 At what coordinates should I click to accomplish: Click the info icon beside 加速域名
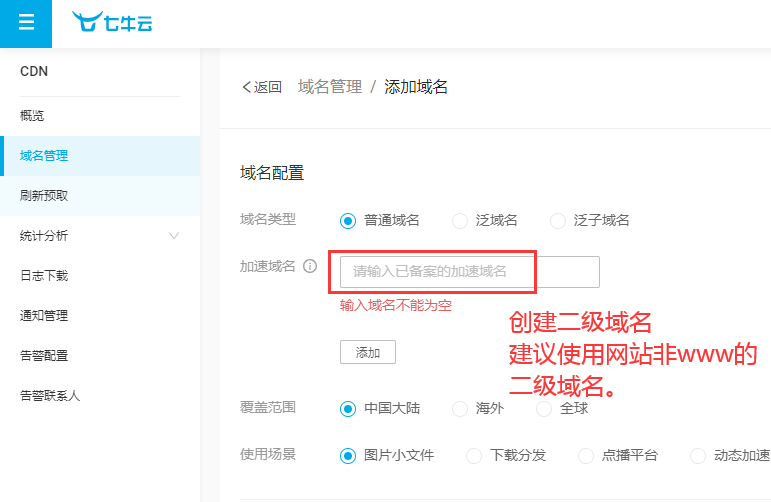[x=310, y=267]
